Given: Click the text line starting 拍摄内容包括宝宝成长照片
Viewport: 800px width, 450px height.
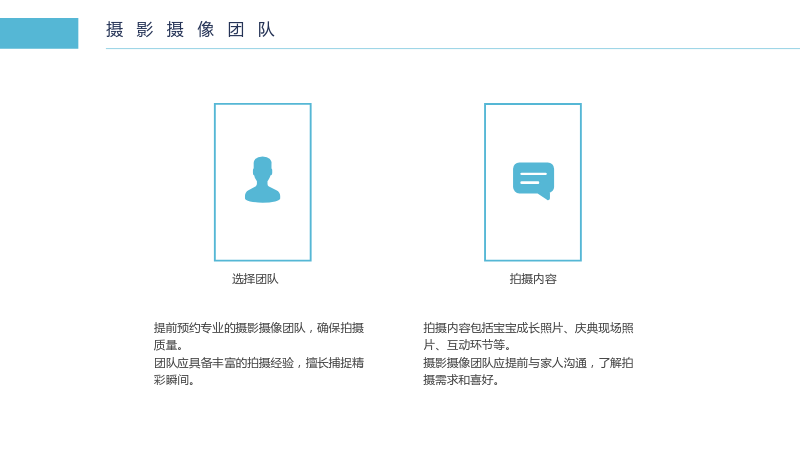Looking at the screenshot, I should click(x=528, y=328).
